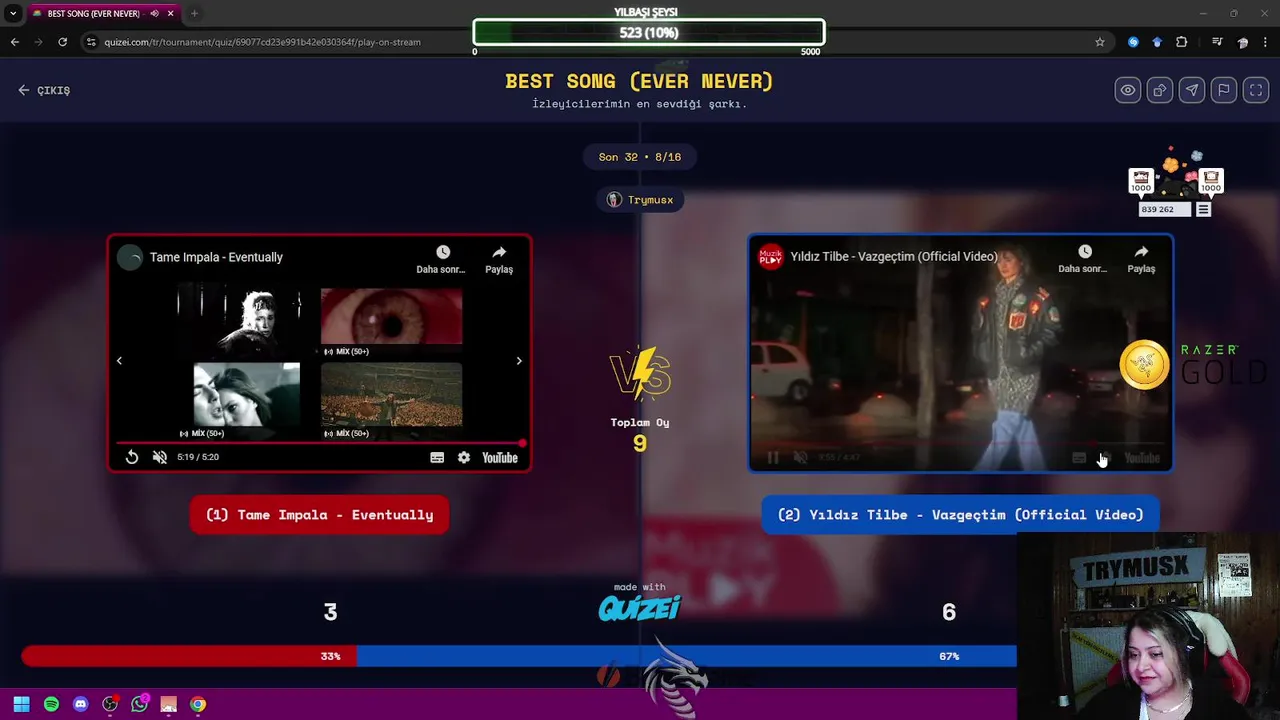
Task: Click the red 33% vote bar
Action: coord(189,656)
